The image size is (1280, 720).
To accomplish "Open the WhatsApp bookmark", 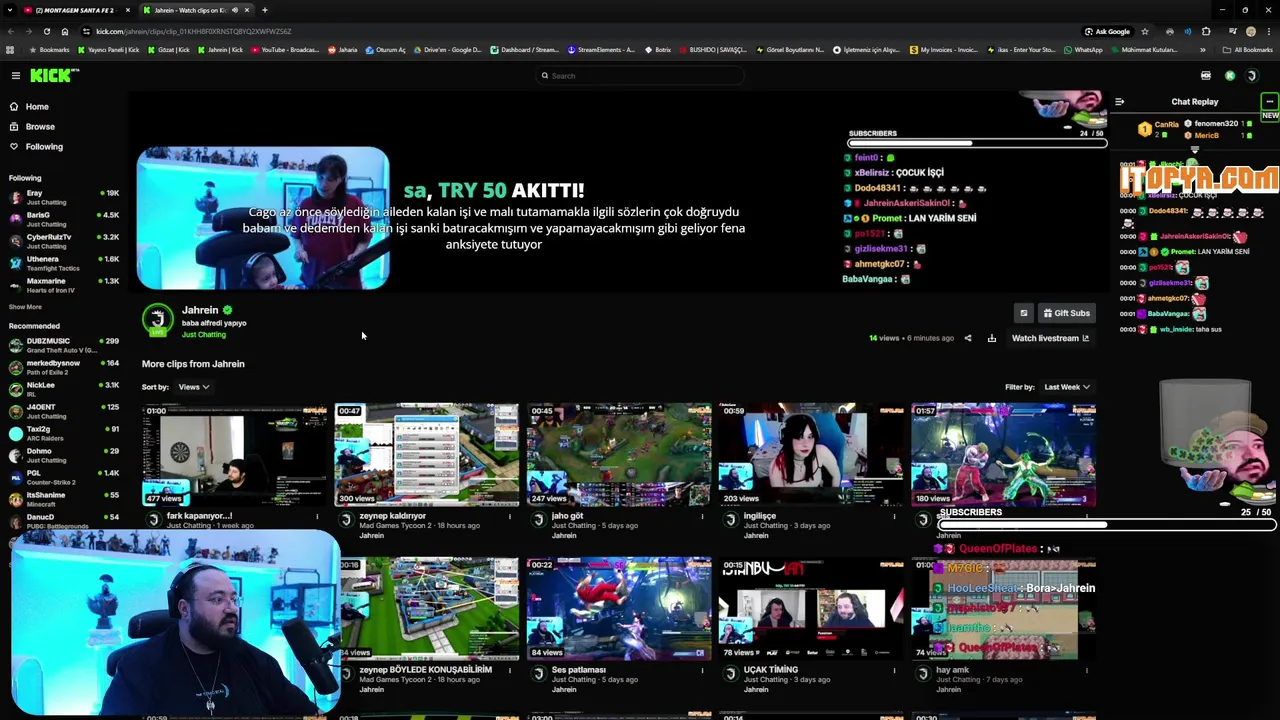I will coord(1082,49).
